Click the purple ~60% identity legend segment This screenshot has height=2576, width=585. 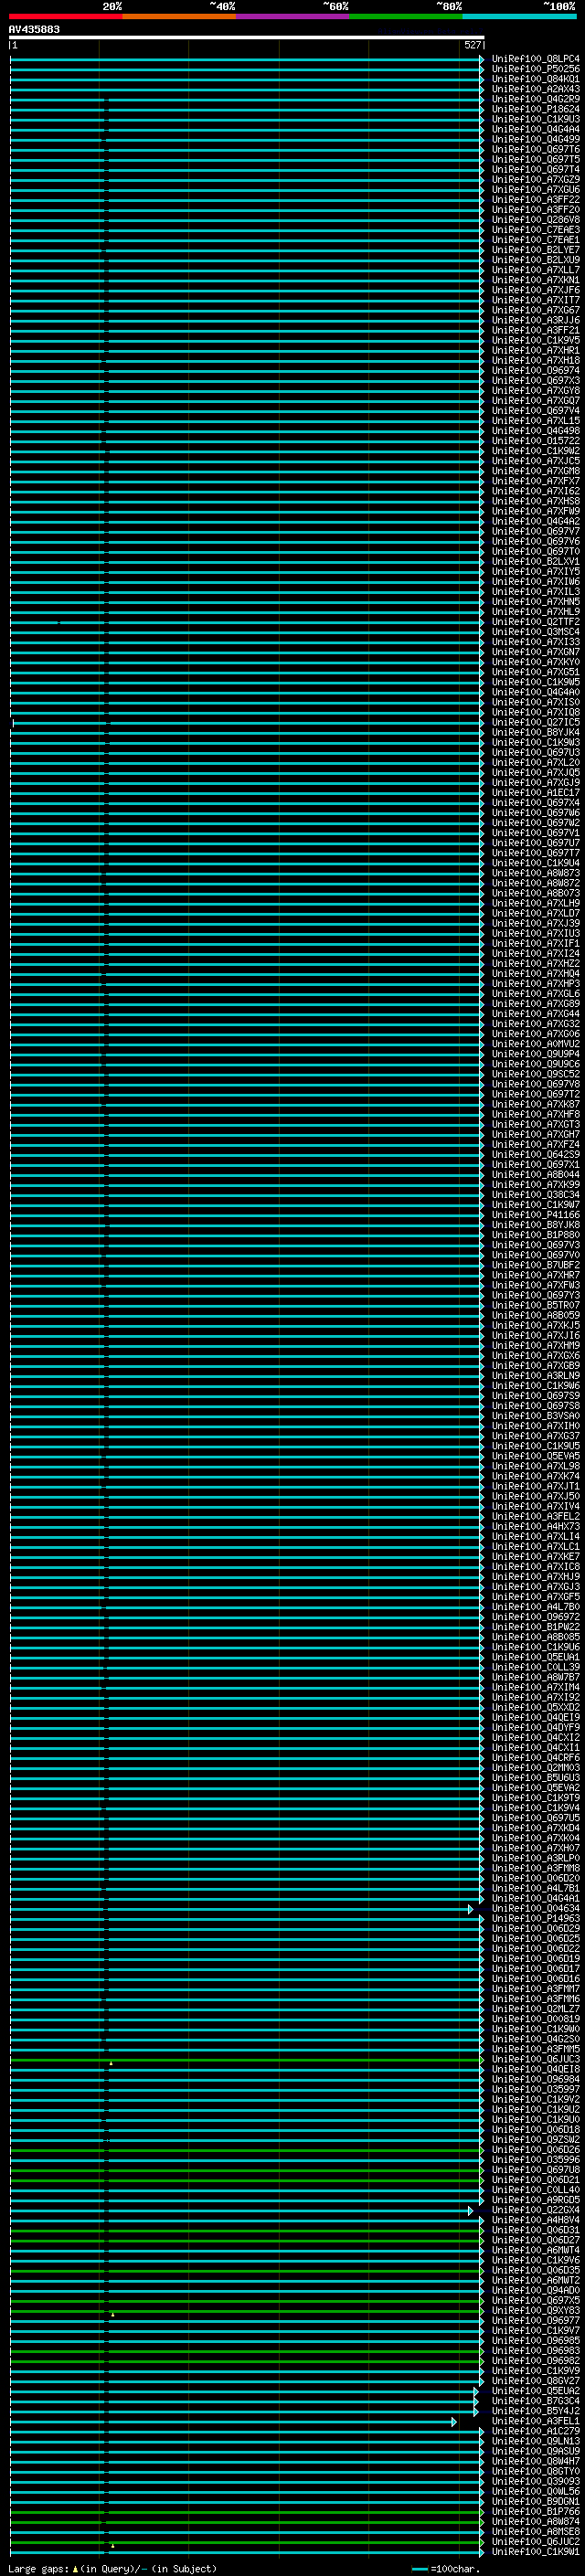pos(293,16)
